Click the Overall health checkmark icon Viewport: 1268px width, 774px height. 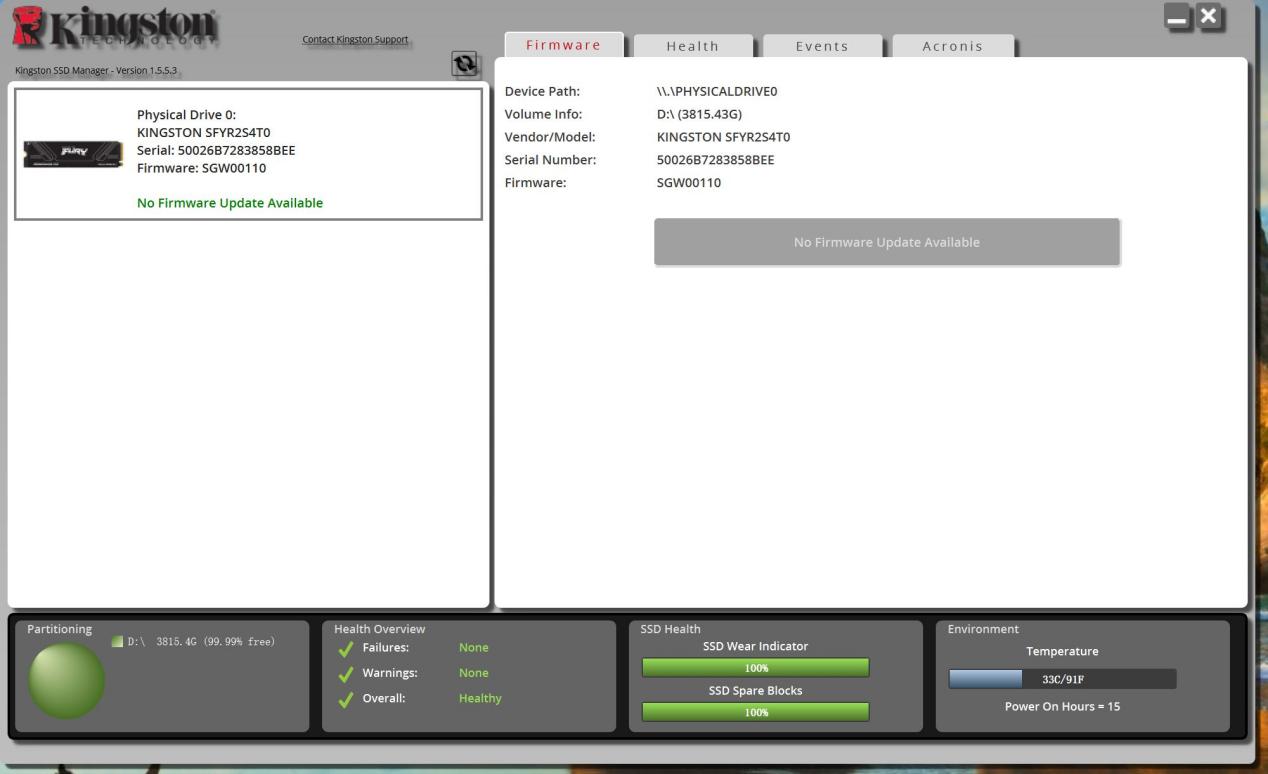346,700
